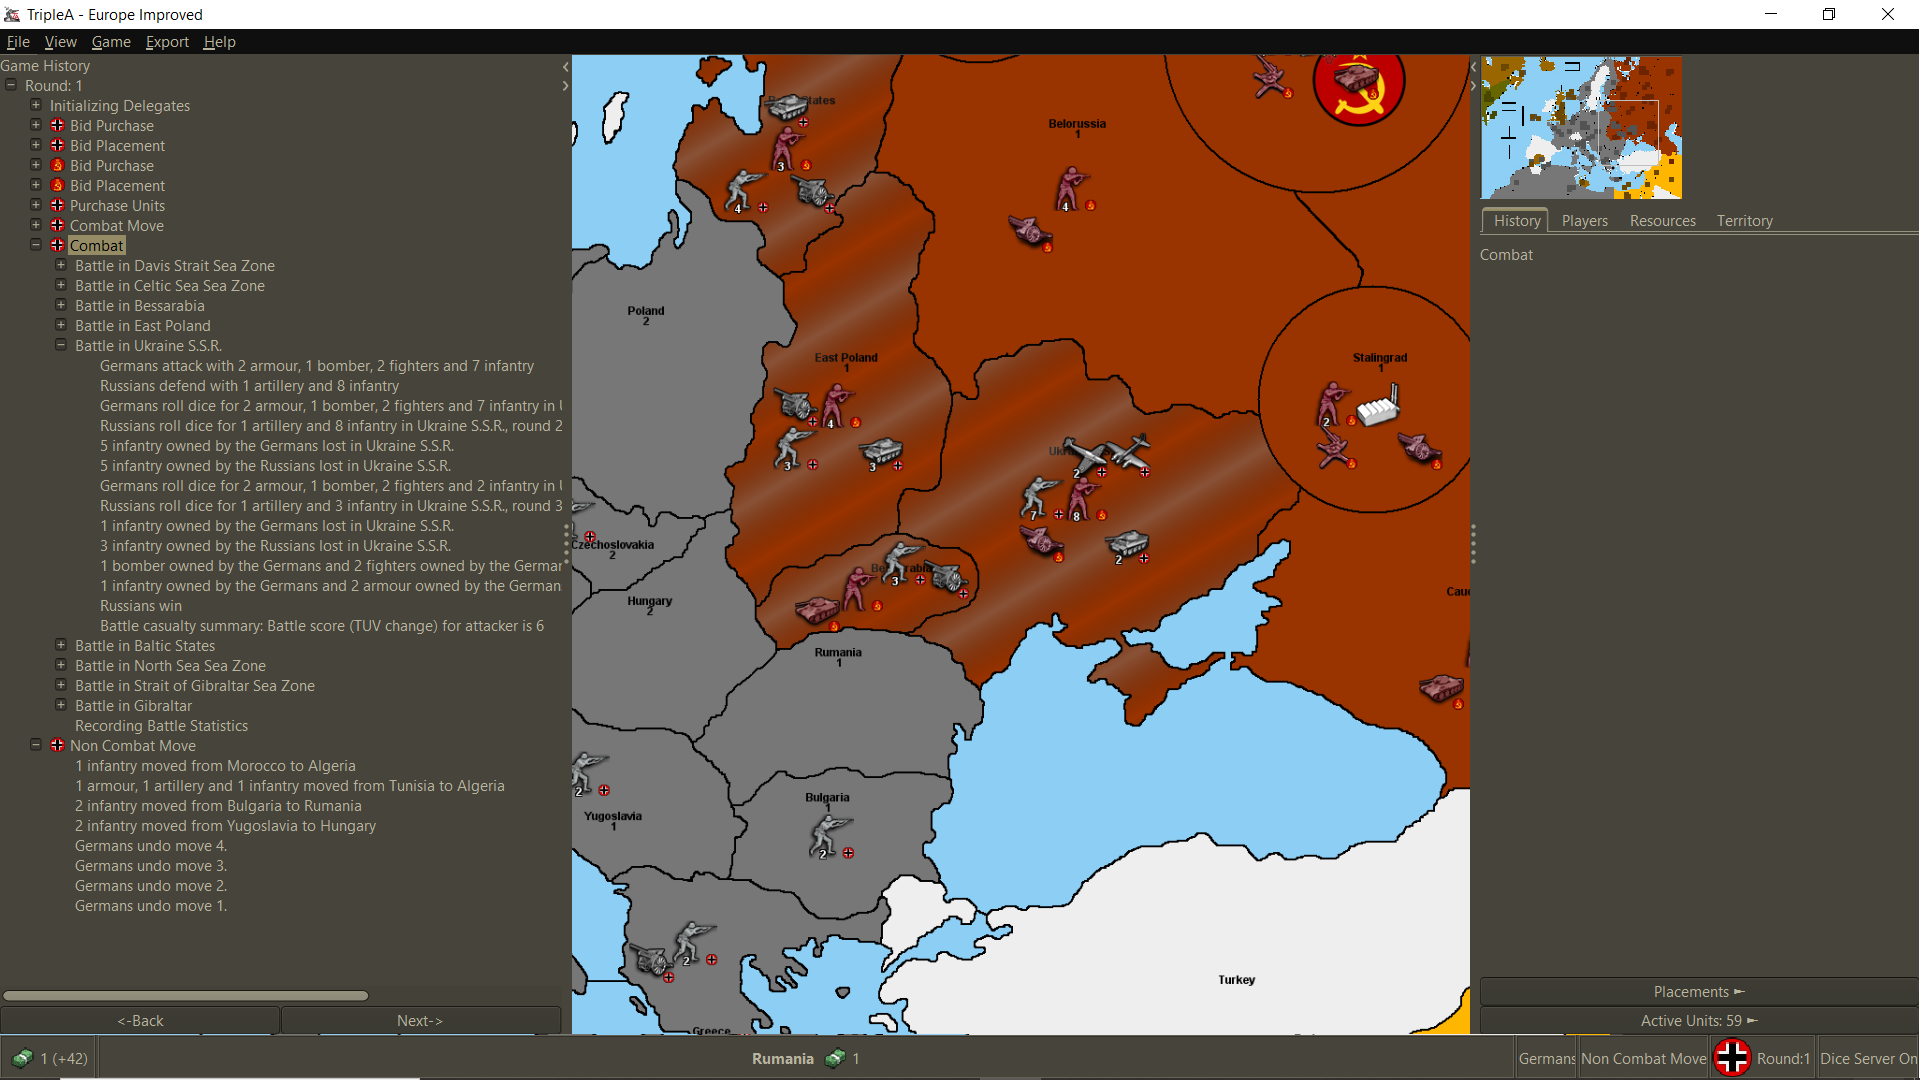The width and height of the screenshot is (1920, 1080).
Task: Expand Initializing Delegates node
Action: point(36,105)
